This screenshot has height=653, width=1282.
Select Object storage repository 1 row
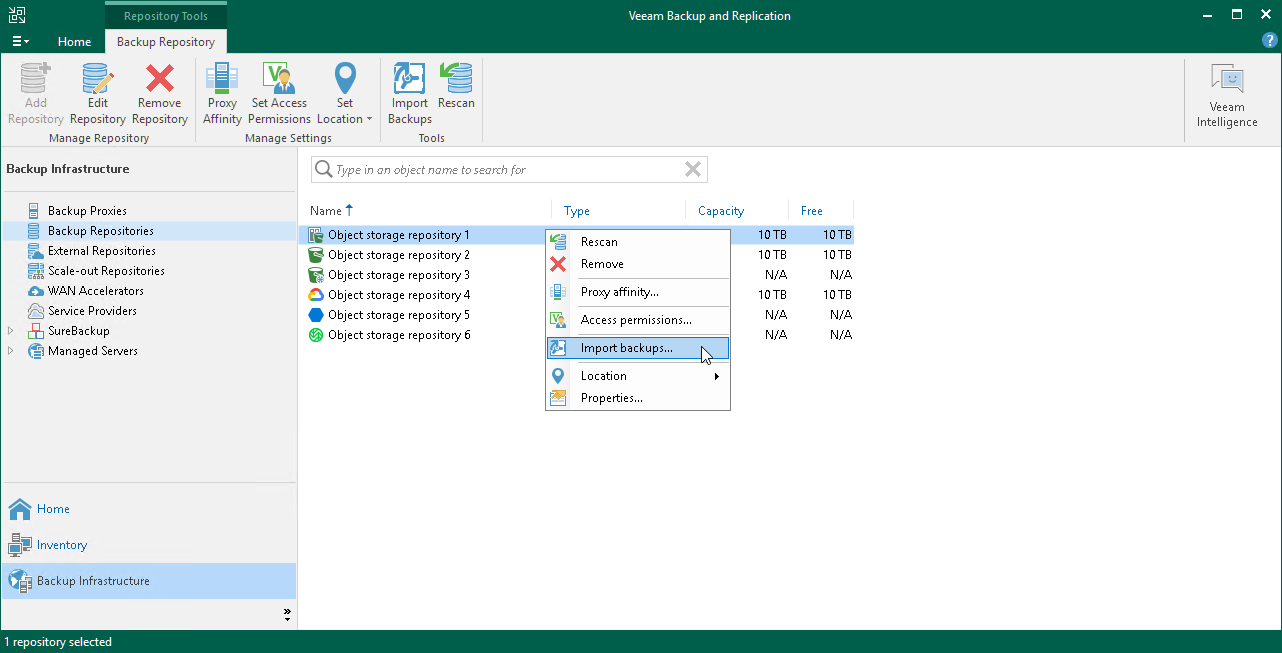pyautogui.click(x=576, y=235)
